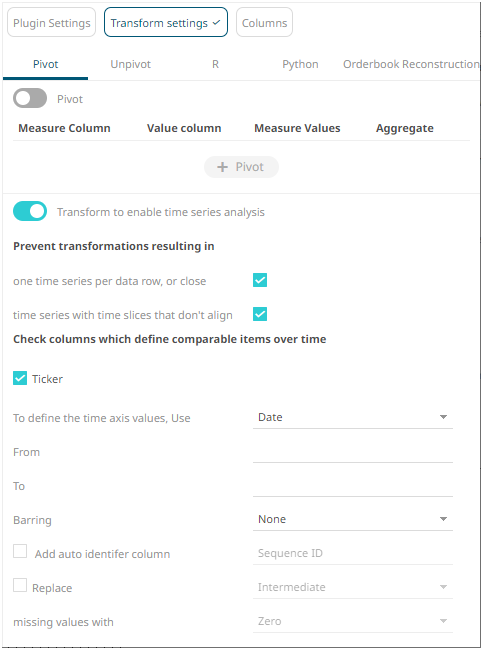Check the Replace missing values checkbox
The image size is (484, 651).
point(20,585)
